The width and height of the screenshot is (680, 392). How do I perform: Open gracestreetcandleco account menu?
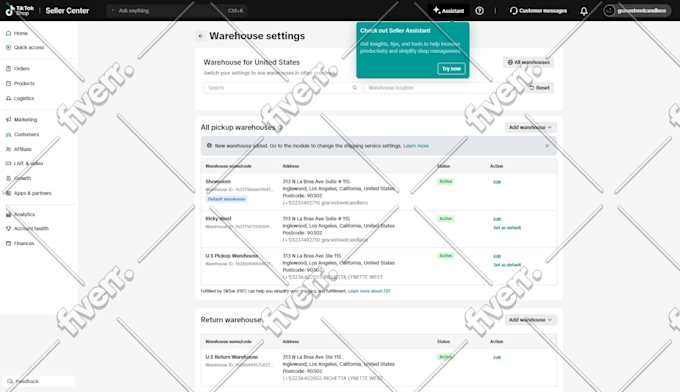click(x=637, y=10)
